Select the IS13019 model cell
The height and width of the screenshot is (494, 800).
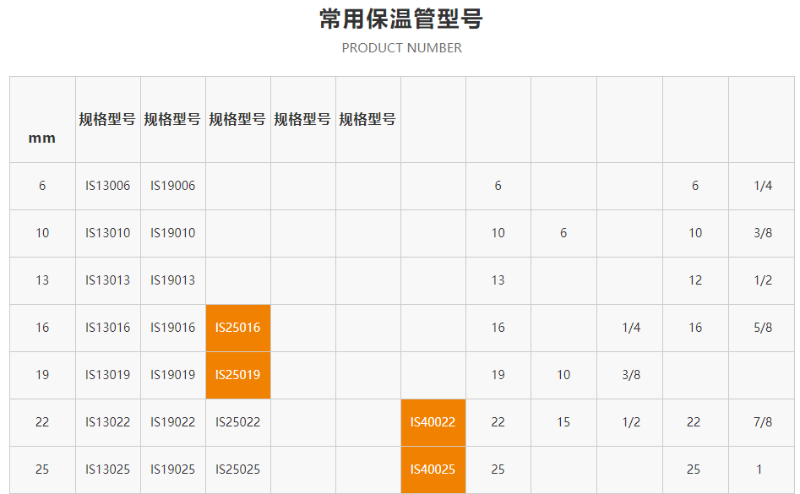tap(107, 375)
